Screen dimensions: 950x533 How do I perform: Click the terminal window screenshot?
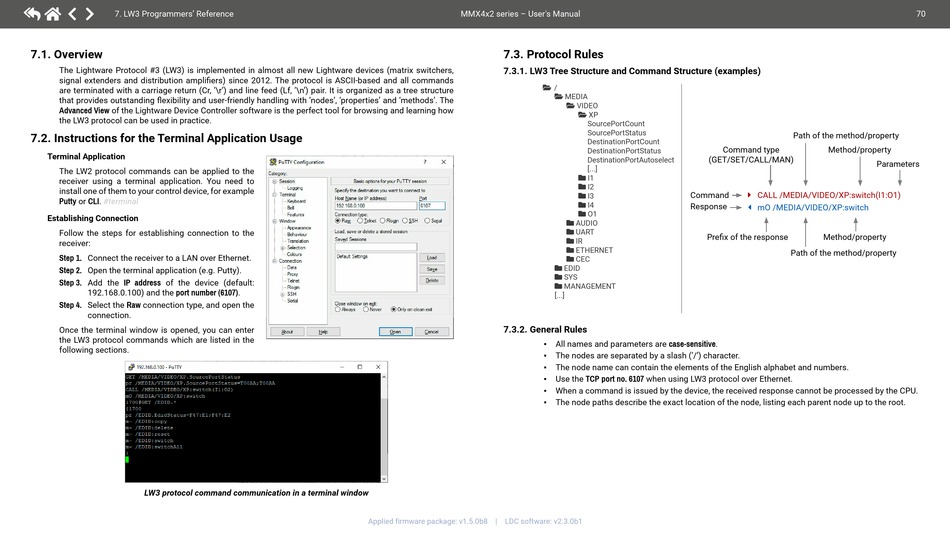coord(255,423)
